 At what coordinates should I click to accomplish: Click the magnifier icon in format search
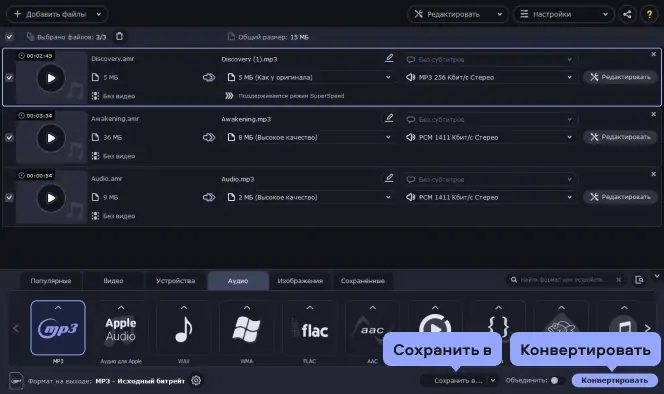click(x=514, y=280)
